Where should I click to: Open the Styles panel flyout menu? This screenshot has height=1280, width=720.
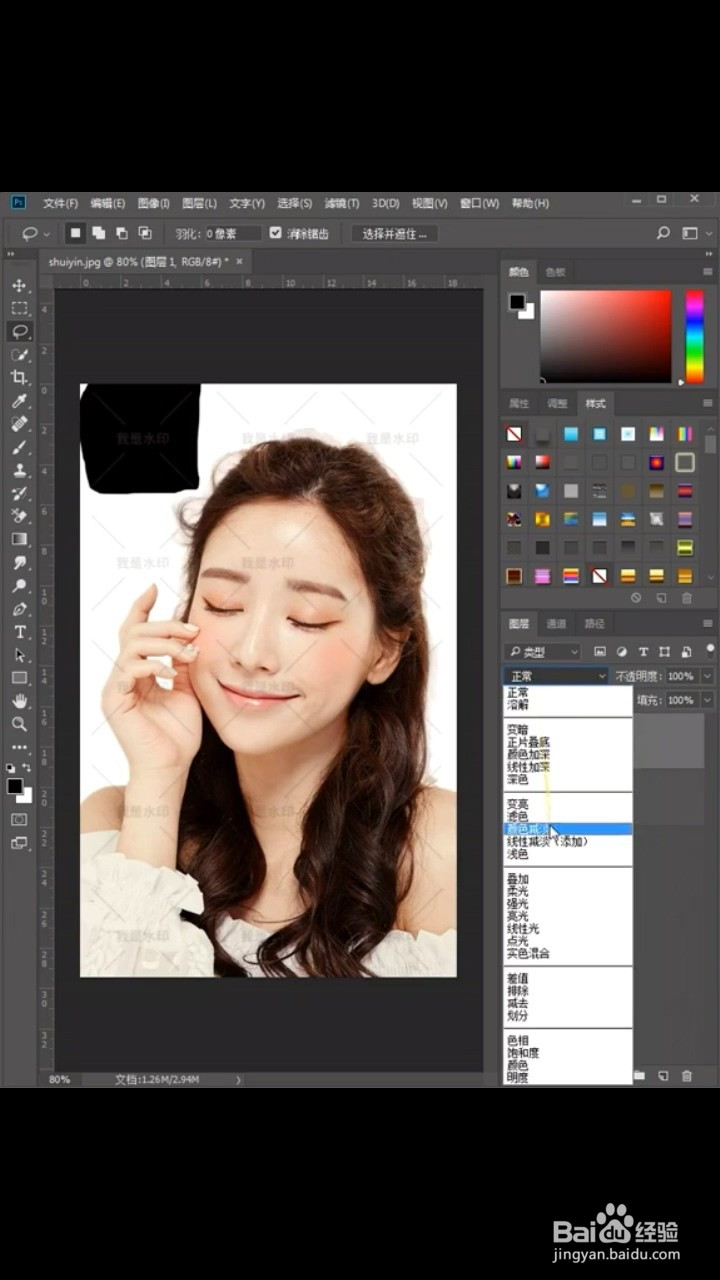click(707, 403)
